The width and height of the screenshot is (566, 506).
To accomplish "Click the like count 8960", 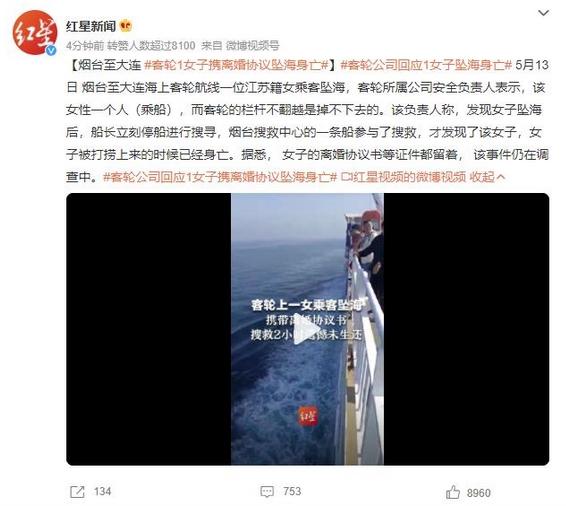I will 479,493.
